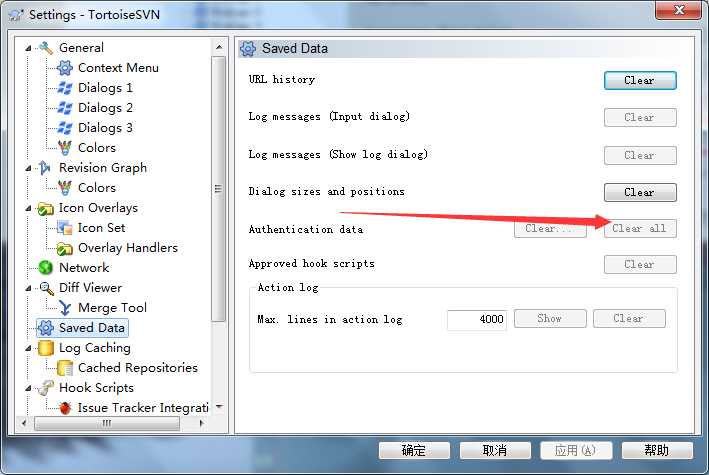This screenshot has height=475, width=709.
Task: Click the Dialogs 2 windows icon
Action: (65, 108)
